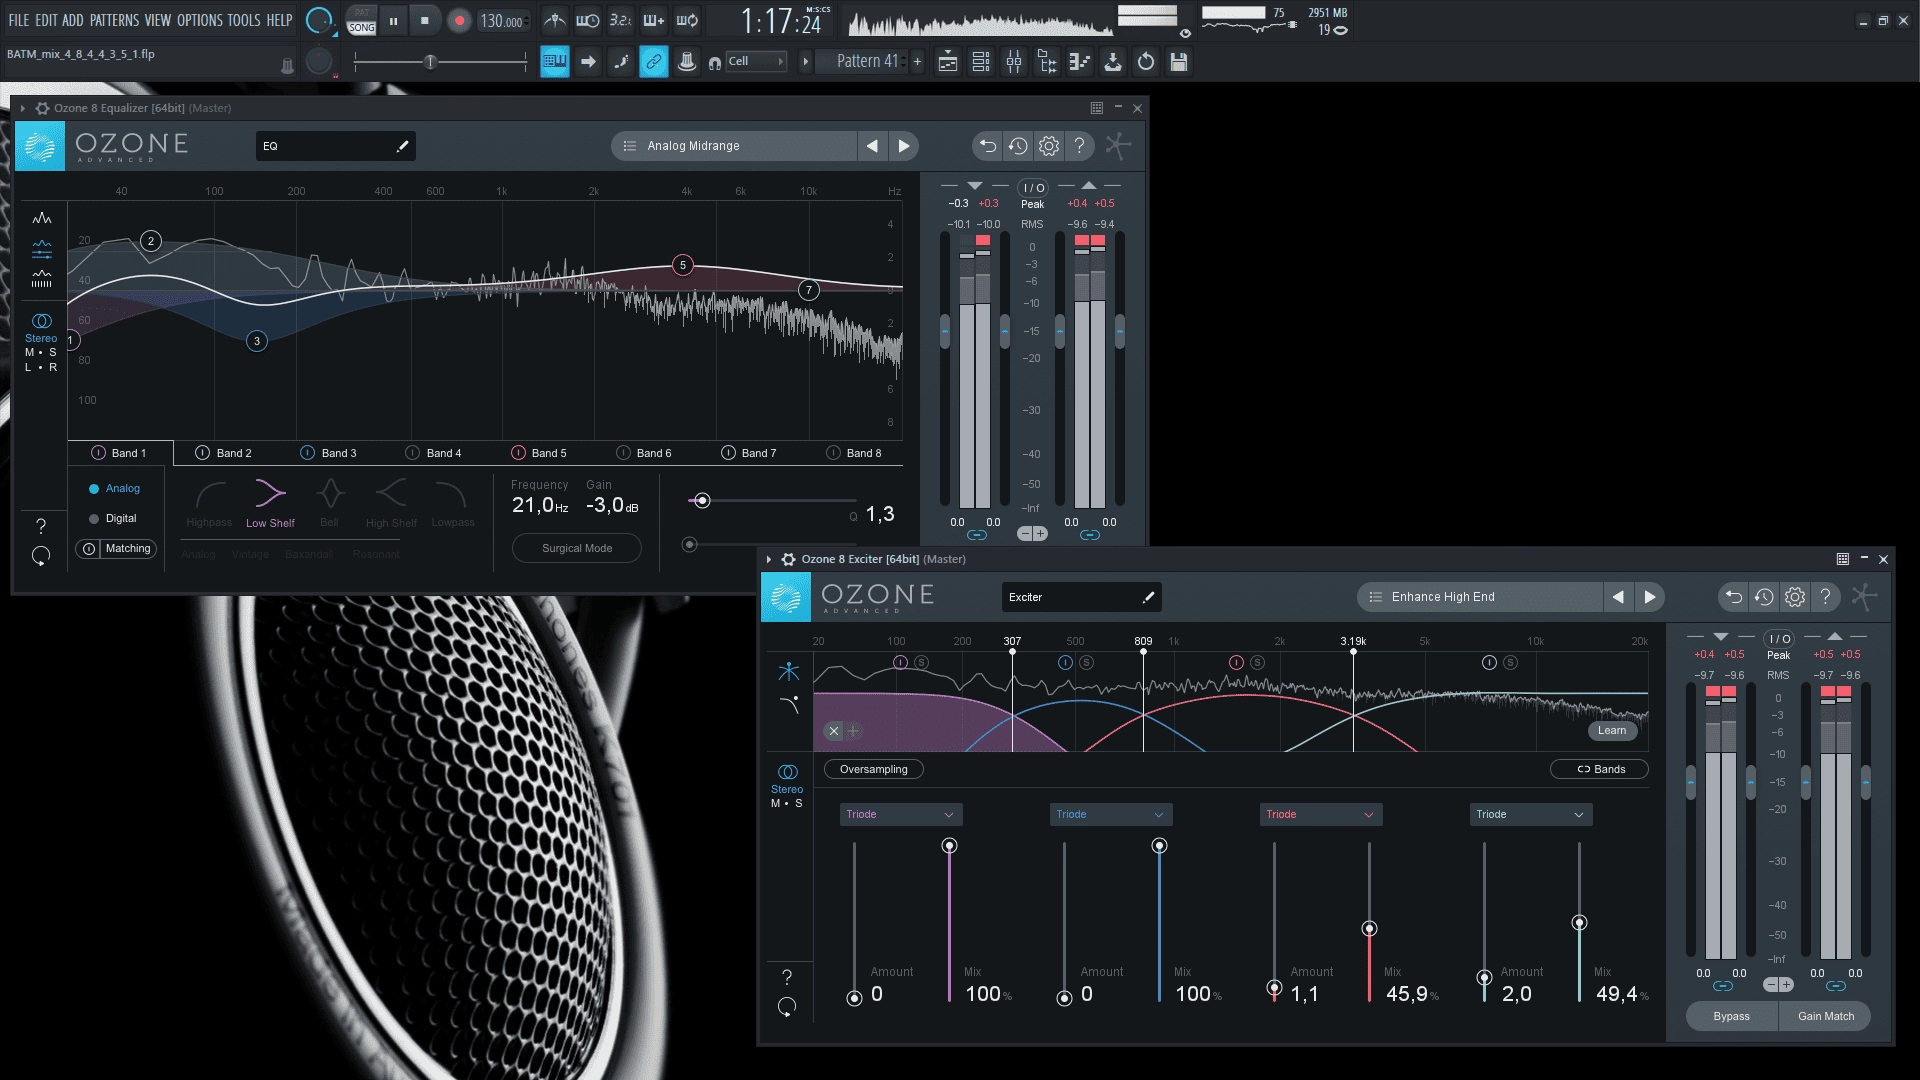The image size is (1920, 1080).
Task: Add new pattern with plus button
Action: click(x=917, y=62)
